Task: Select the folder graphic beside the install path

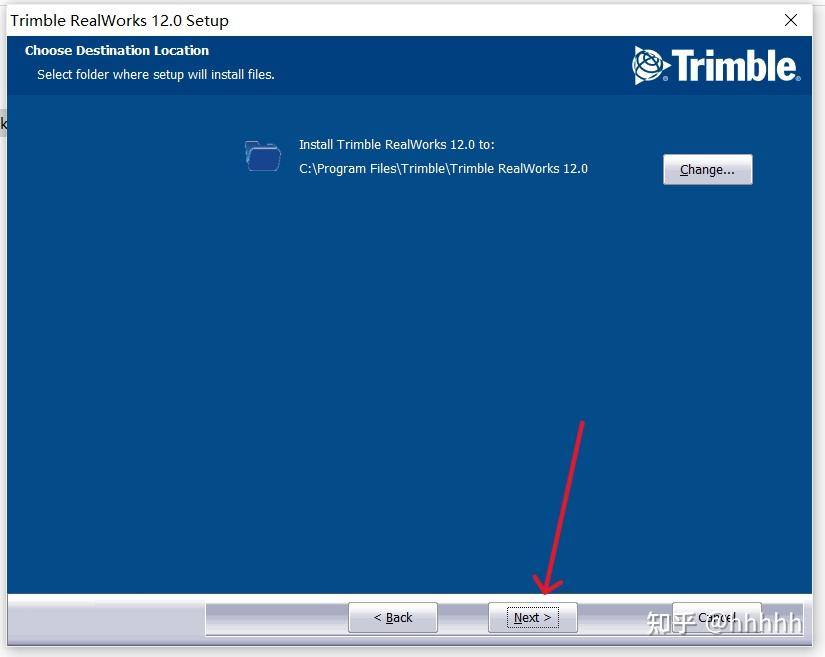Action: (261, 157)
